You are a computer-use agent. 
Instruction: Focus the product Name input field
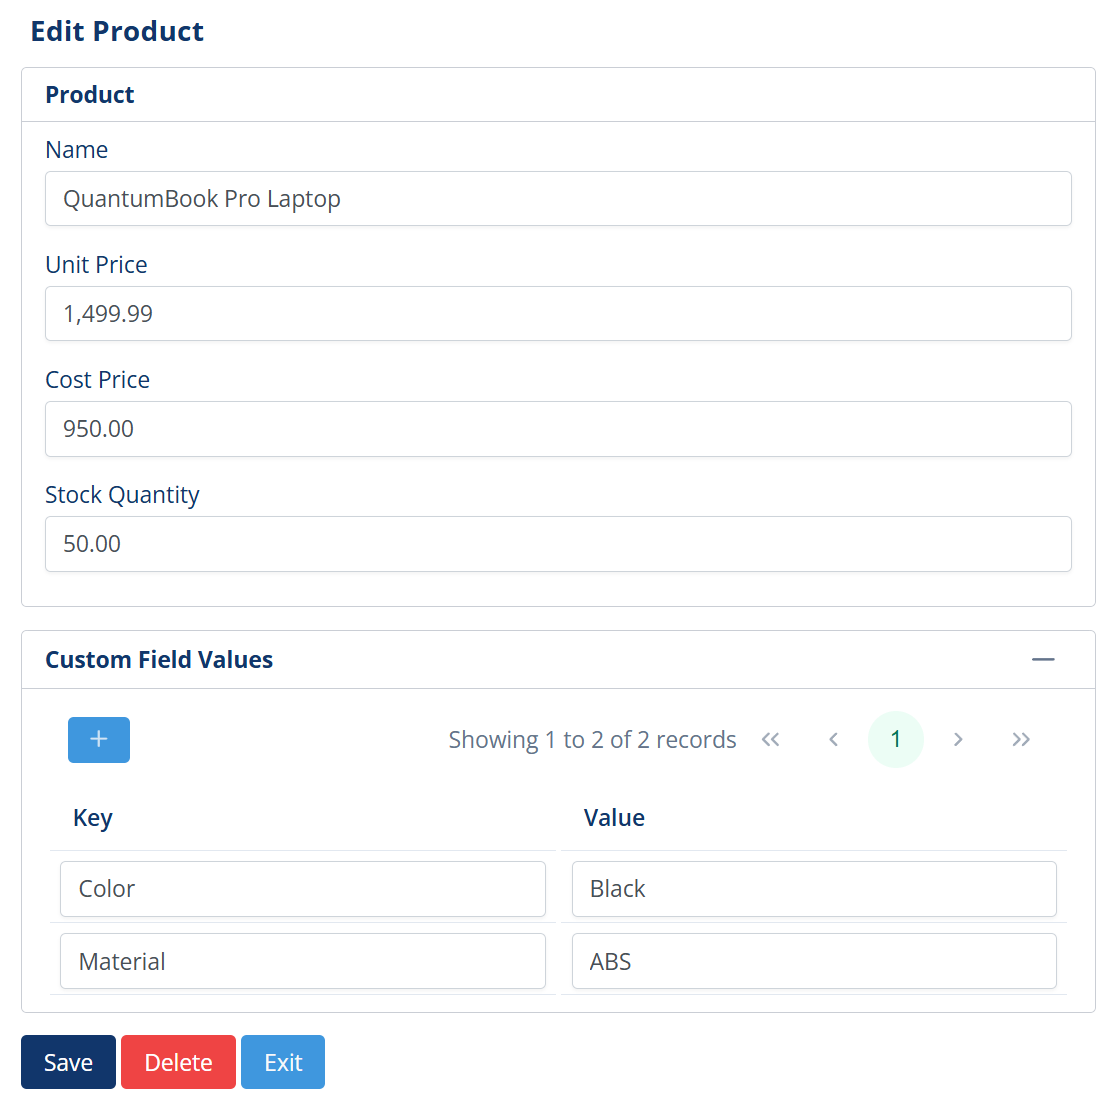coord(557,198)
